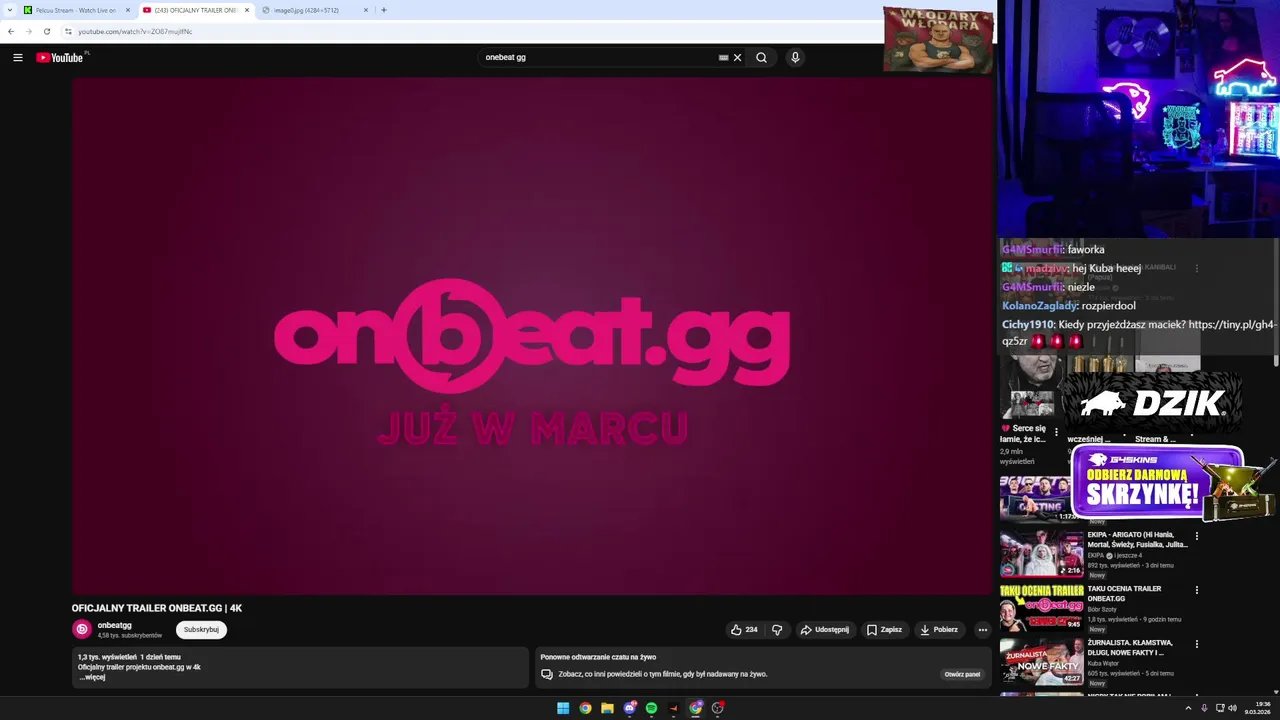Click the DZIK logo overlay

[1152, 403]
